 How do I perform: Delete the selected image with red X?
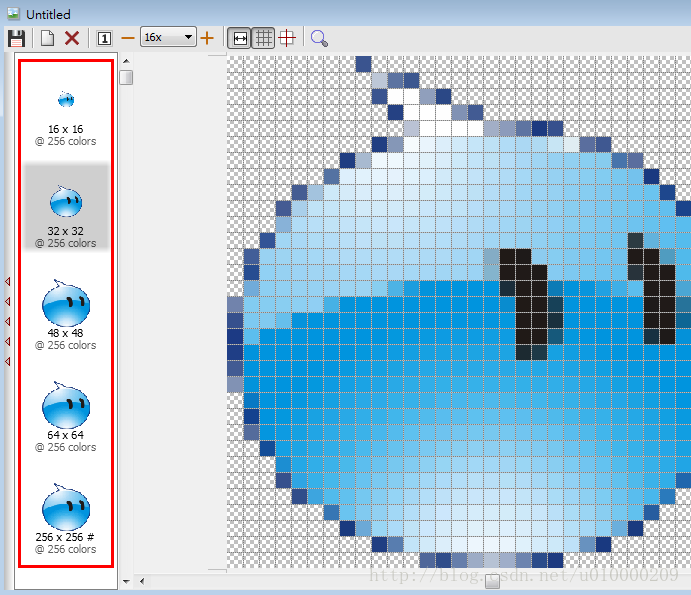72,38
